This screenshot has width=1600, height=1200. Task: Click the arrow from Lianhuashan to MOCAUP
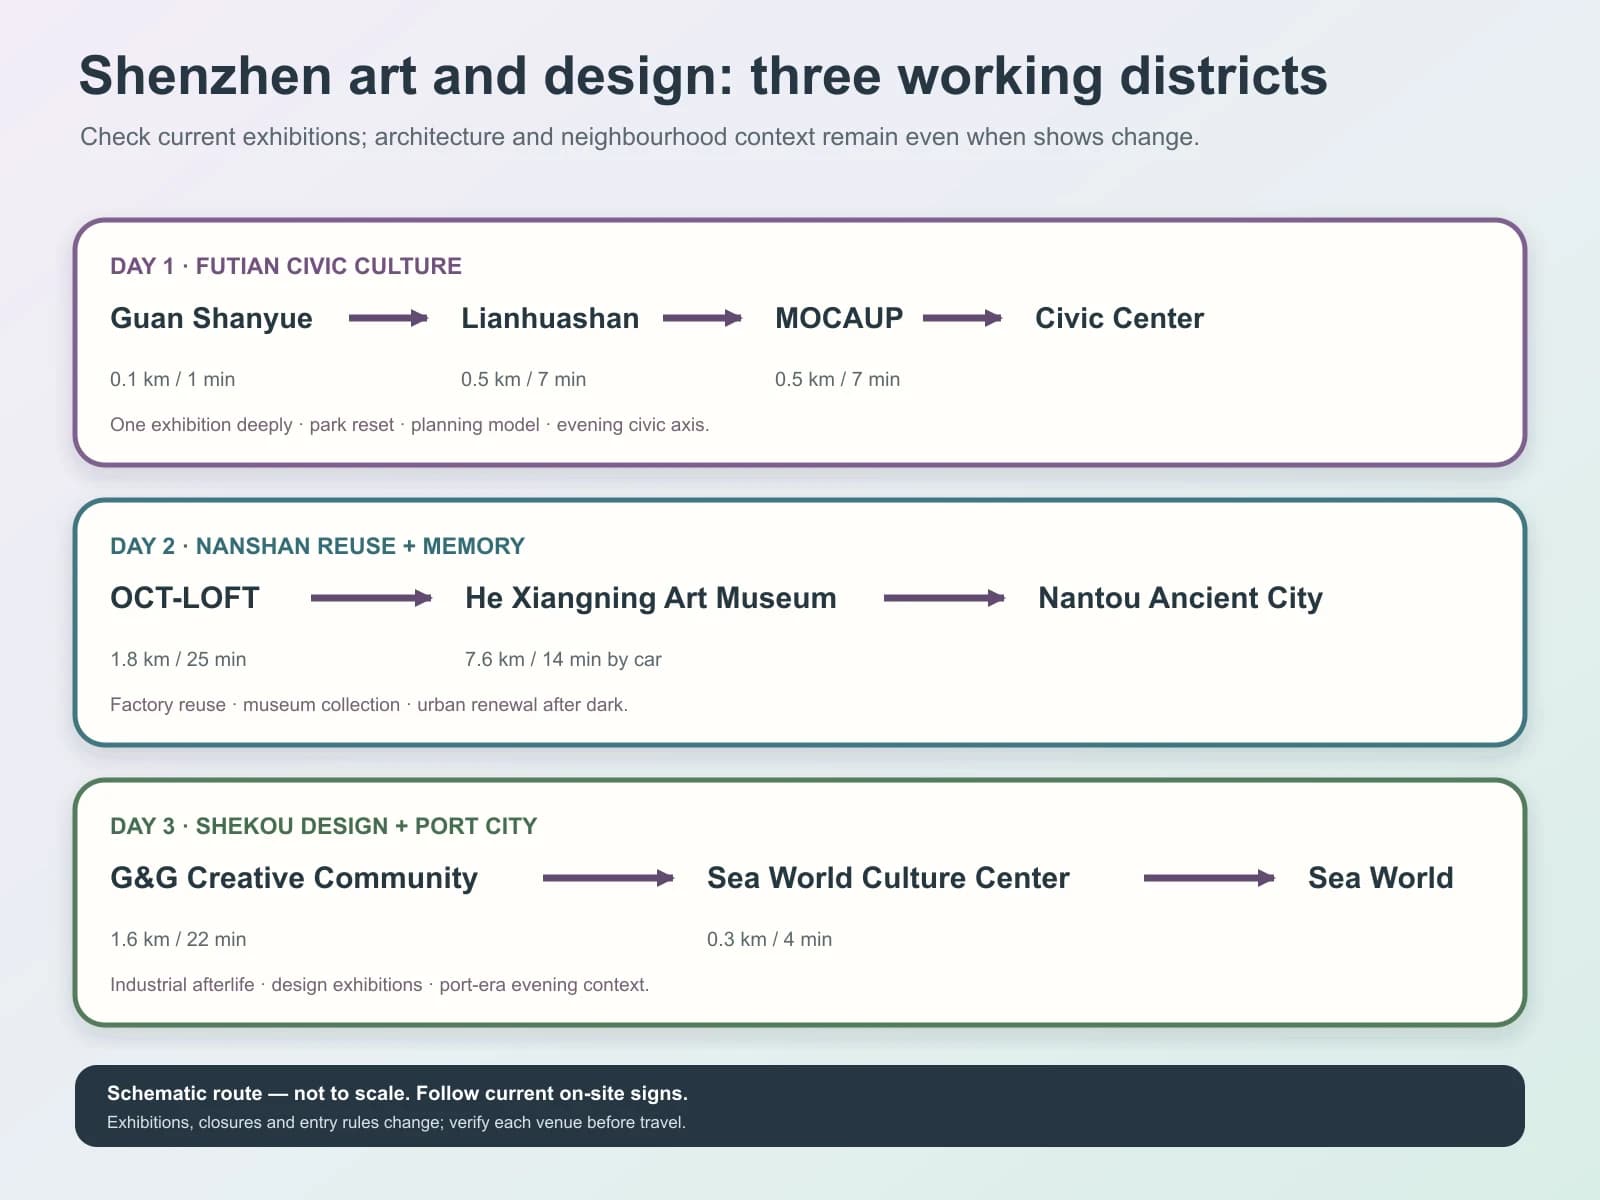click(x=702, y=318)
